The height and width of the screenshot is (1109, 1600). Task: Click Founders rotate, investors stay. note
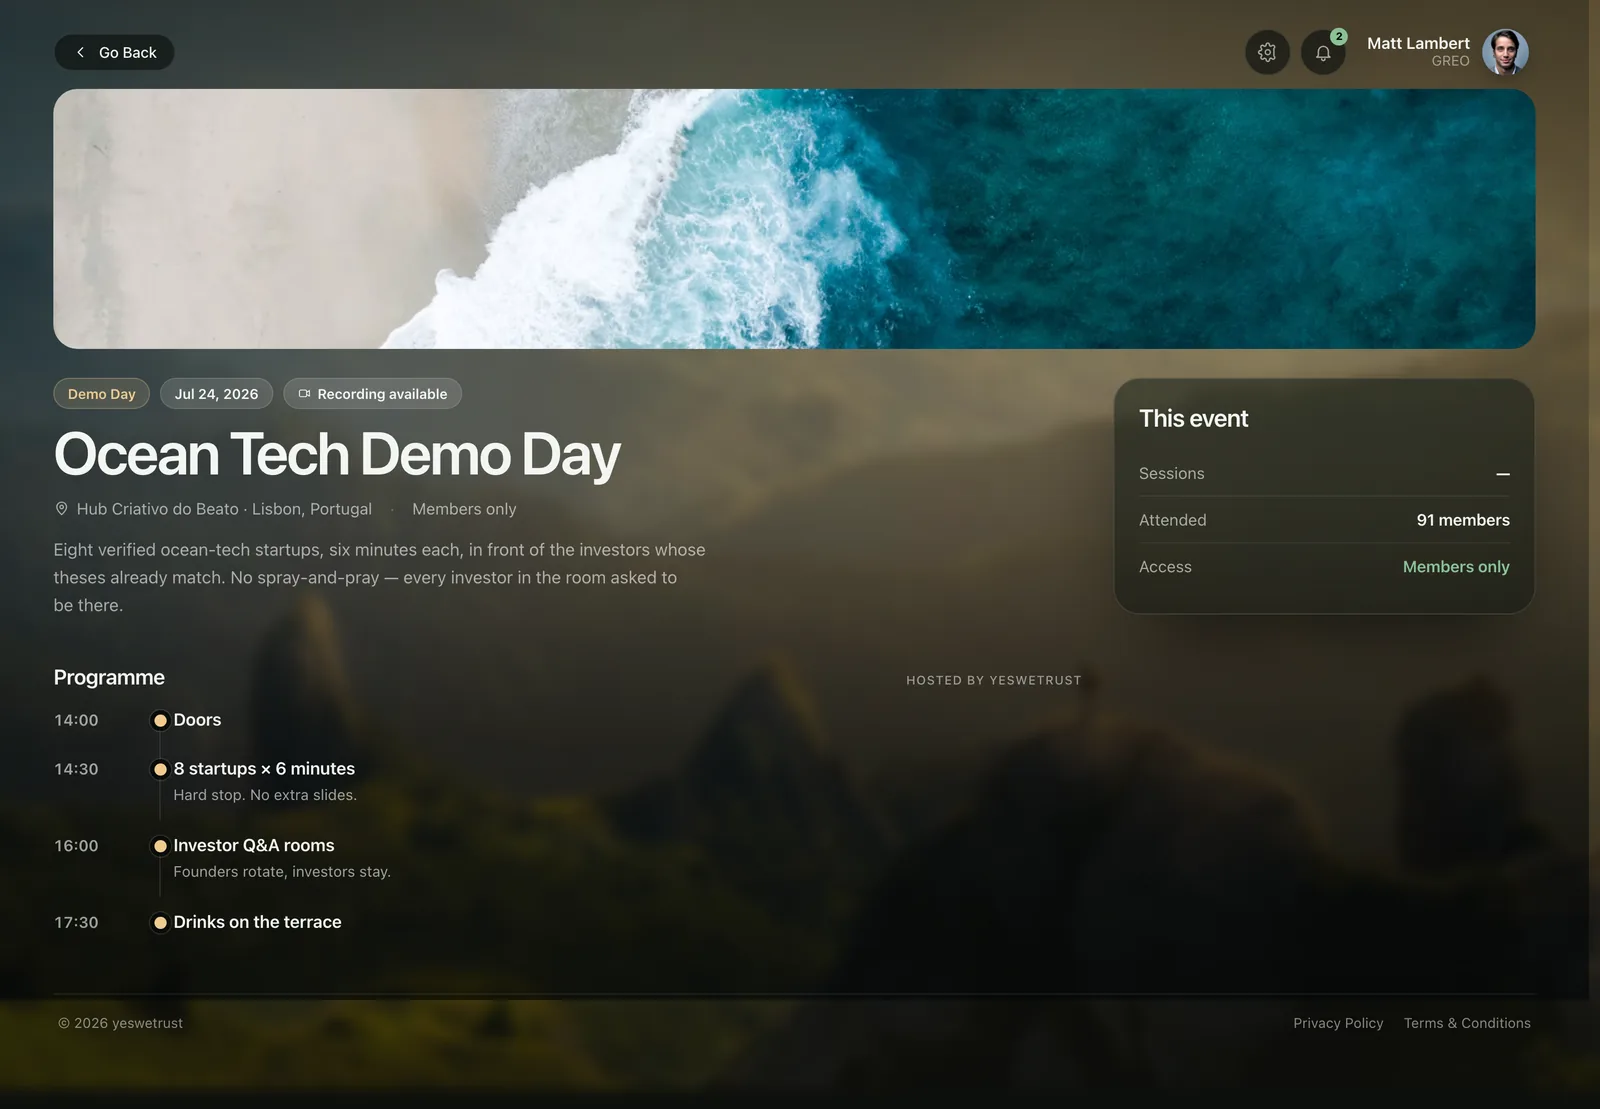[282, 872]
